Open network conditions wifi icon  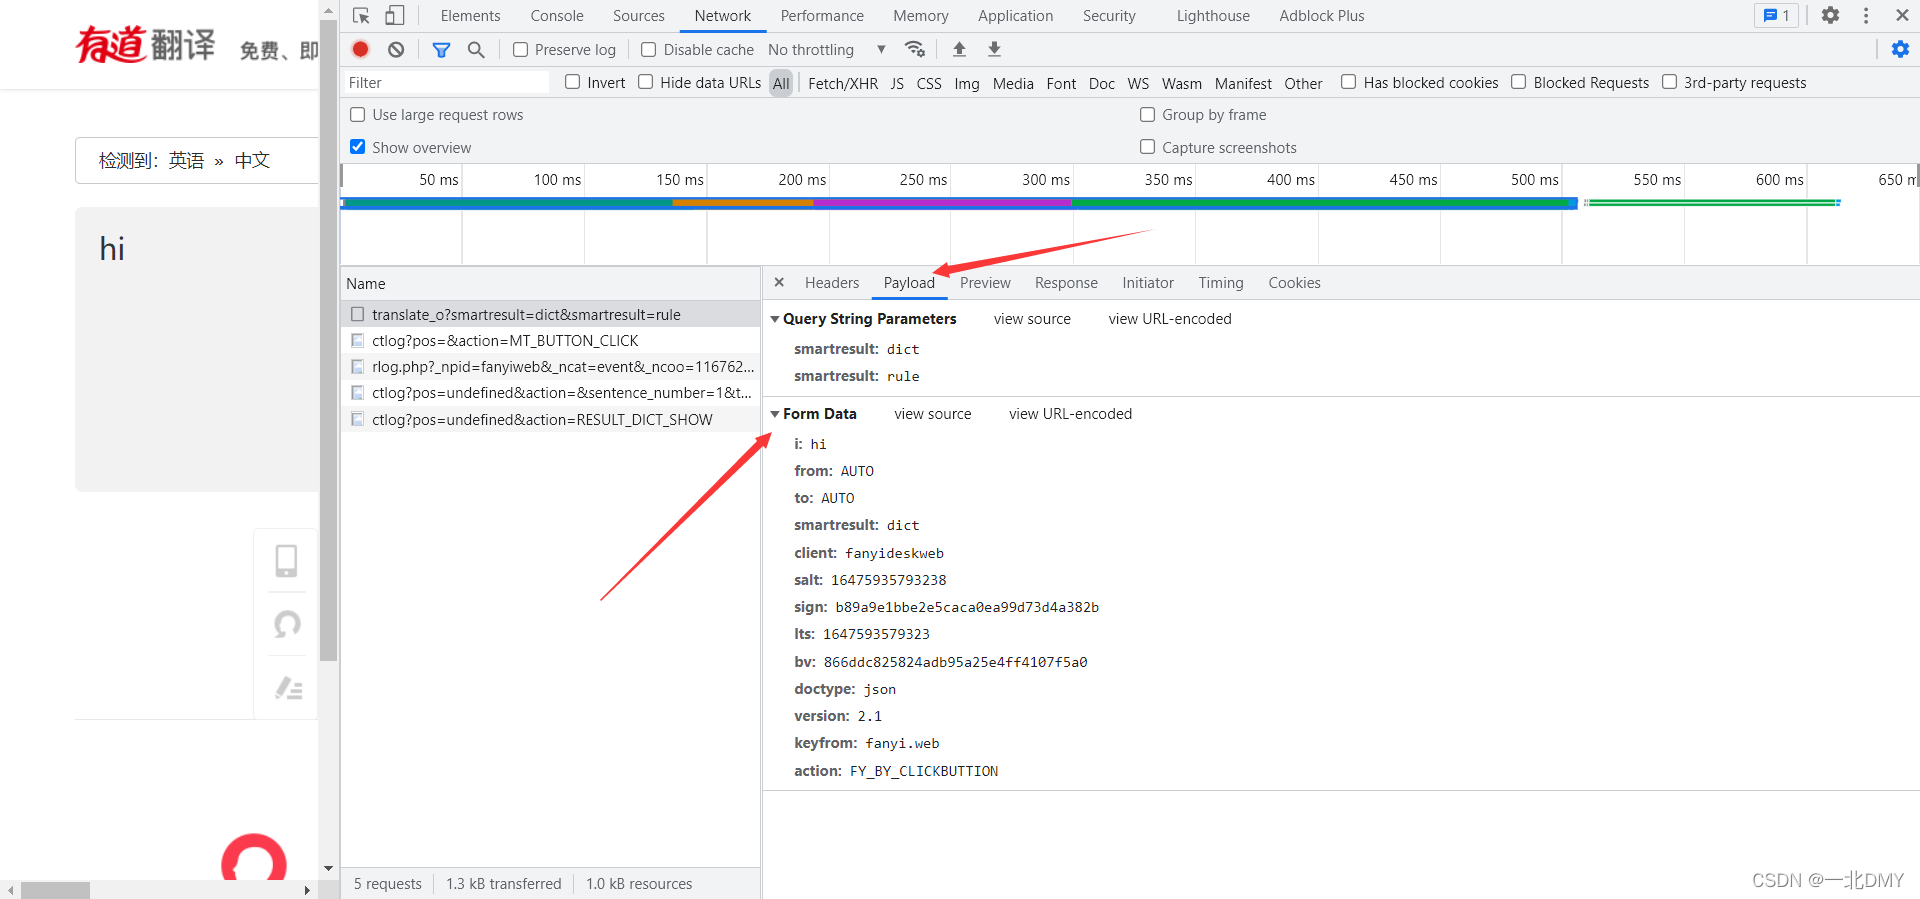(914, 49)
